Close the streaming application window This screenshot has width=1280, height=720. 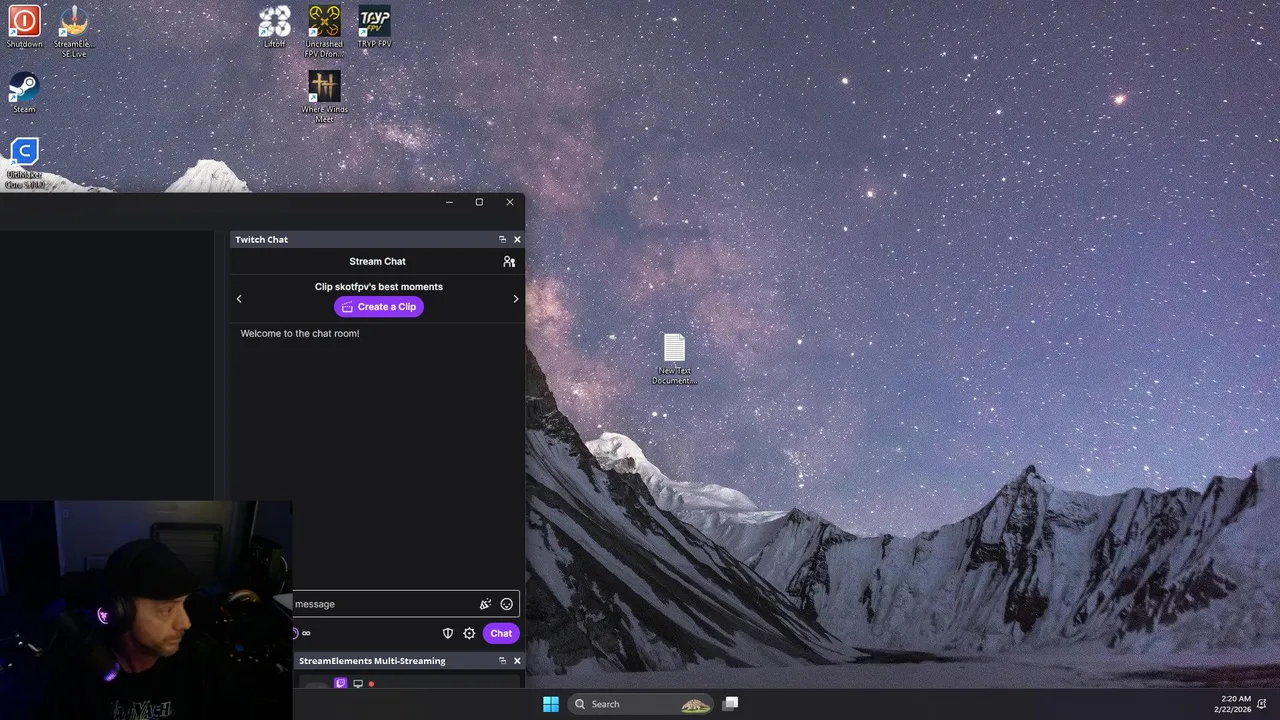(510, 202)
